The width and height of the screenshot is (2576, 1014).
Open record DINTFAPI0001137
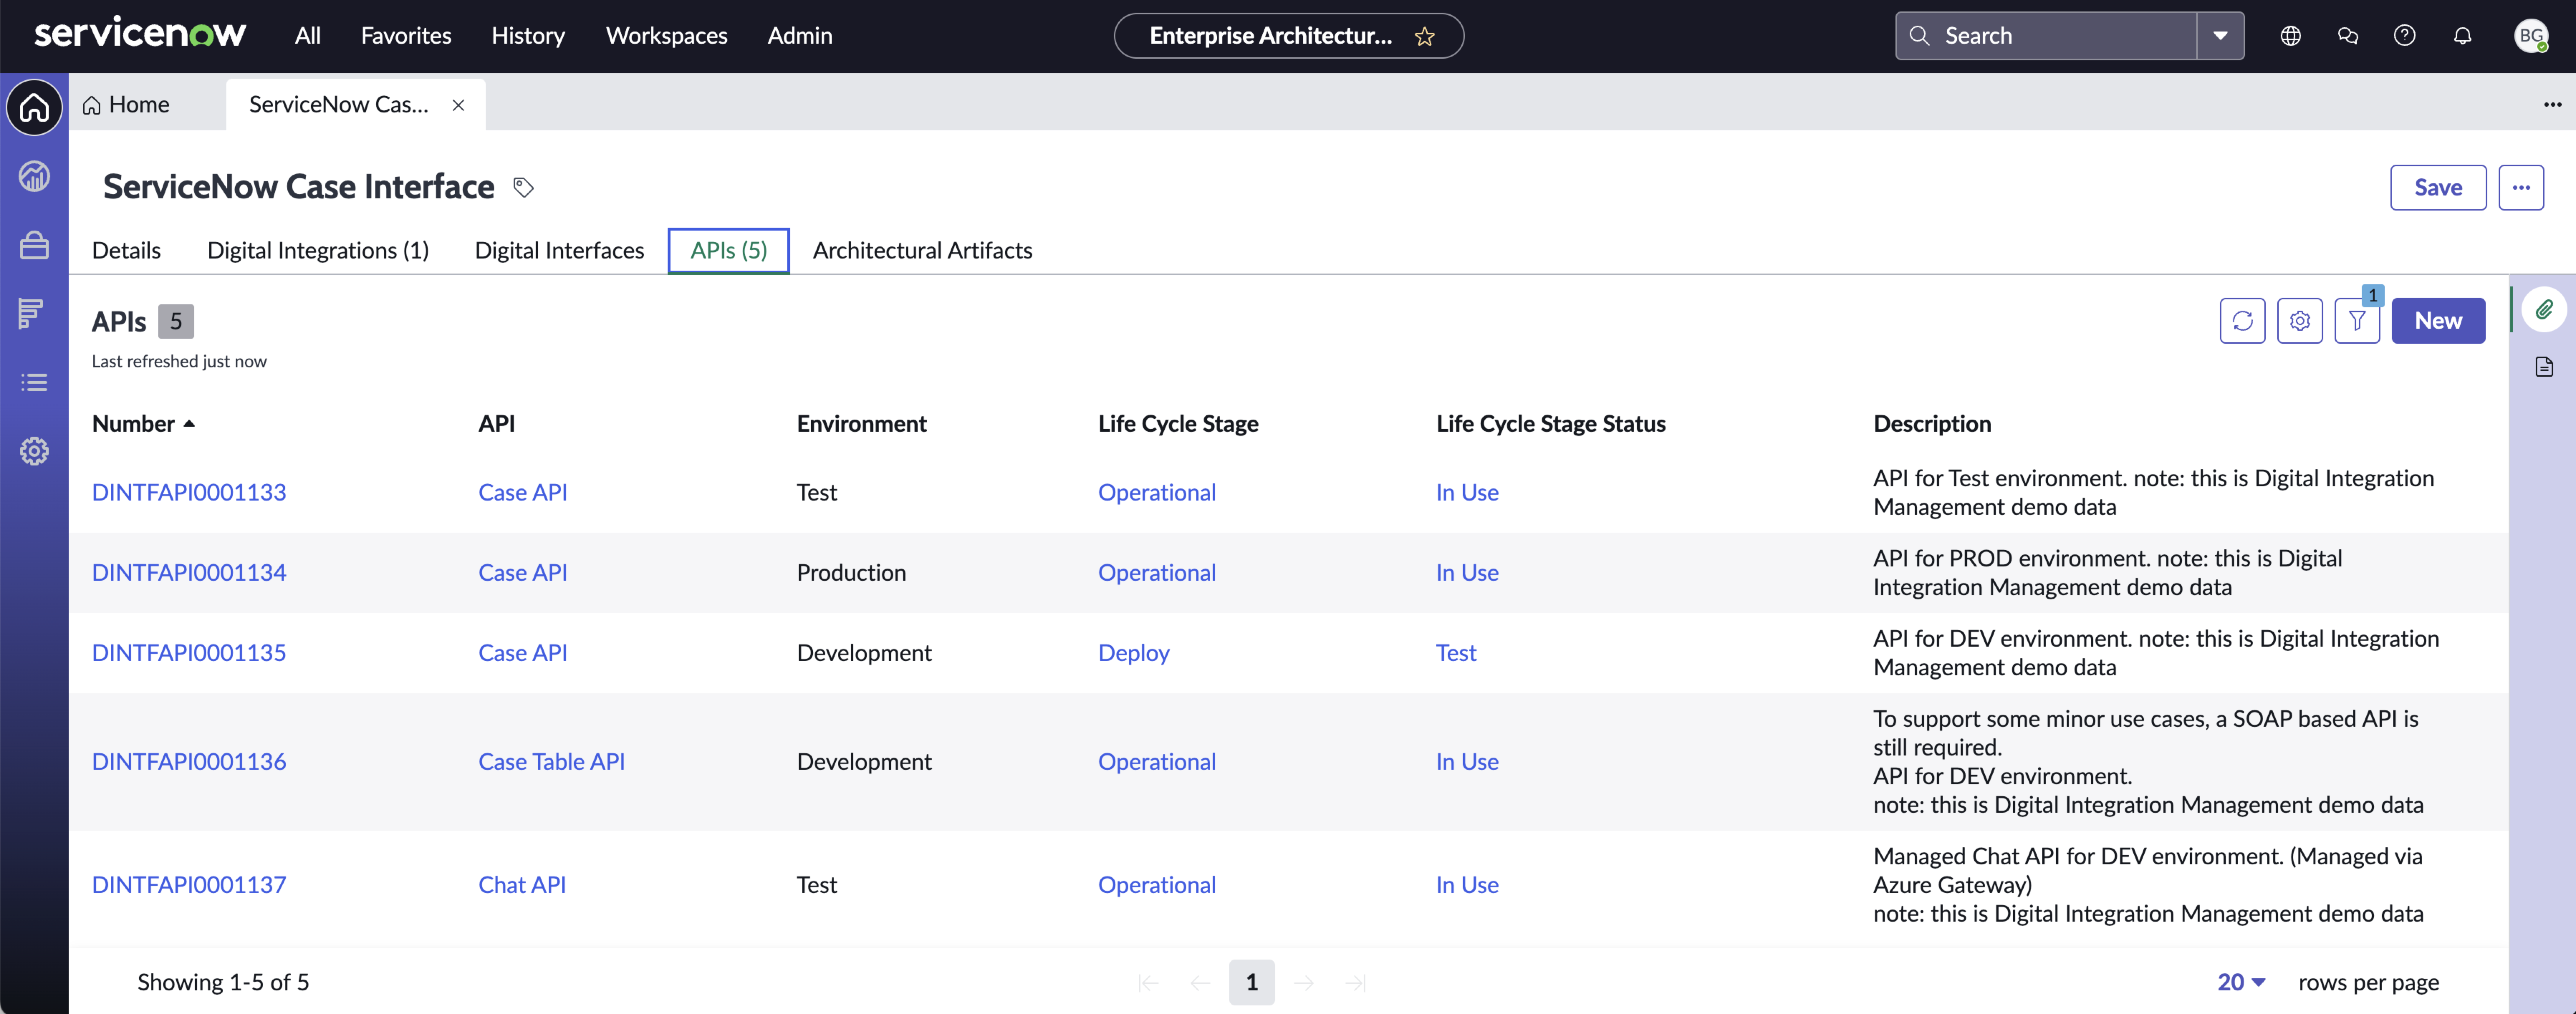(x=189, y=885)
